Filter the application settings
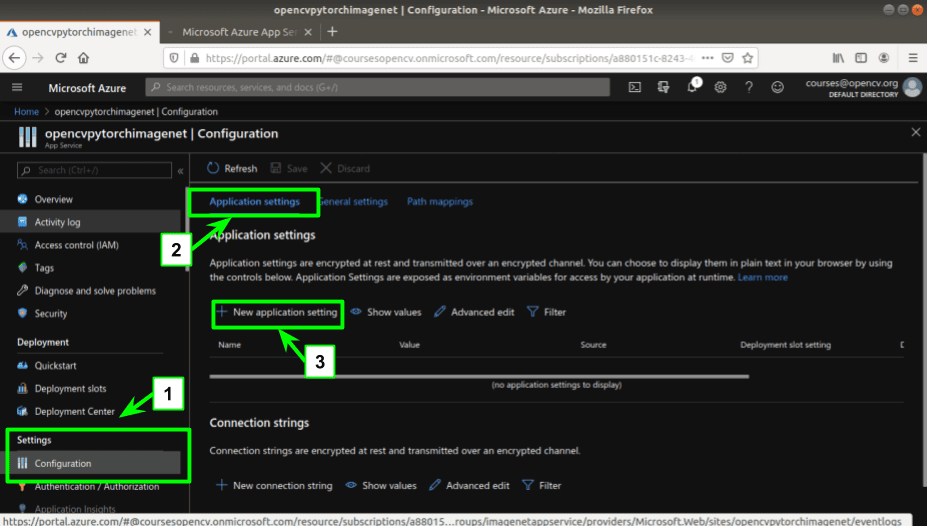 click(x=546, y=312)
